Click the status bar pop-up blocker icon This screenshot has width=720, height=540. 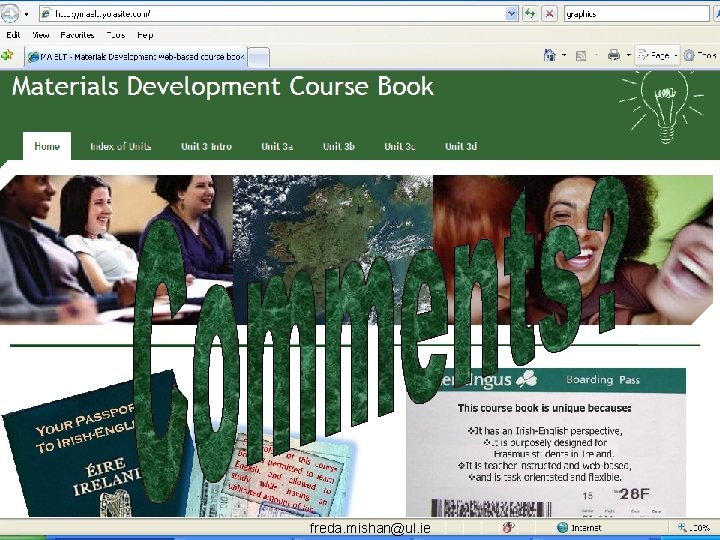point(509,528)
